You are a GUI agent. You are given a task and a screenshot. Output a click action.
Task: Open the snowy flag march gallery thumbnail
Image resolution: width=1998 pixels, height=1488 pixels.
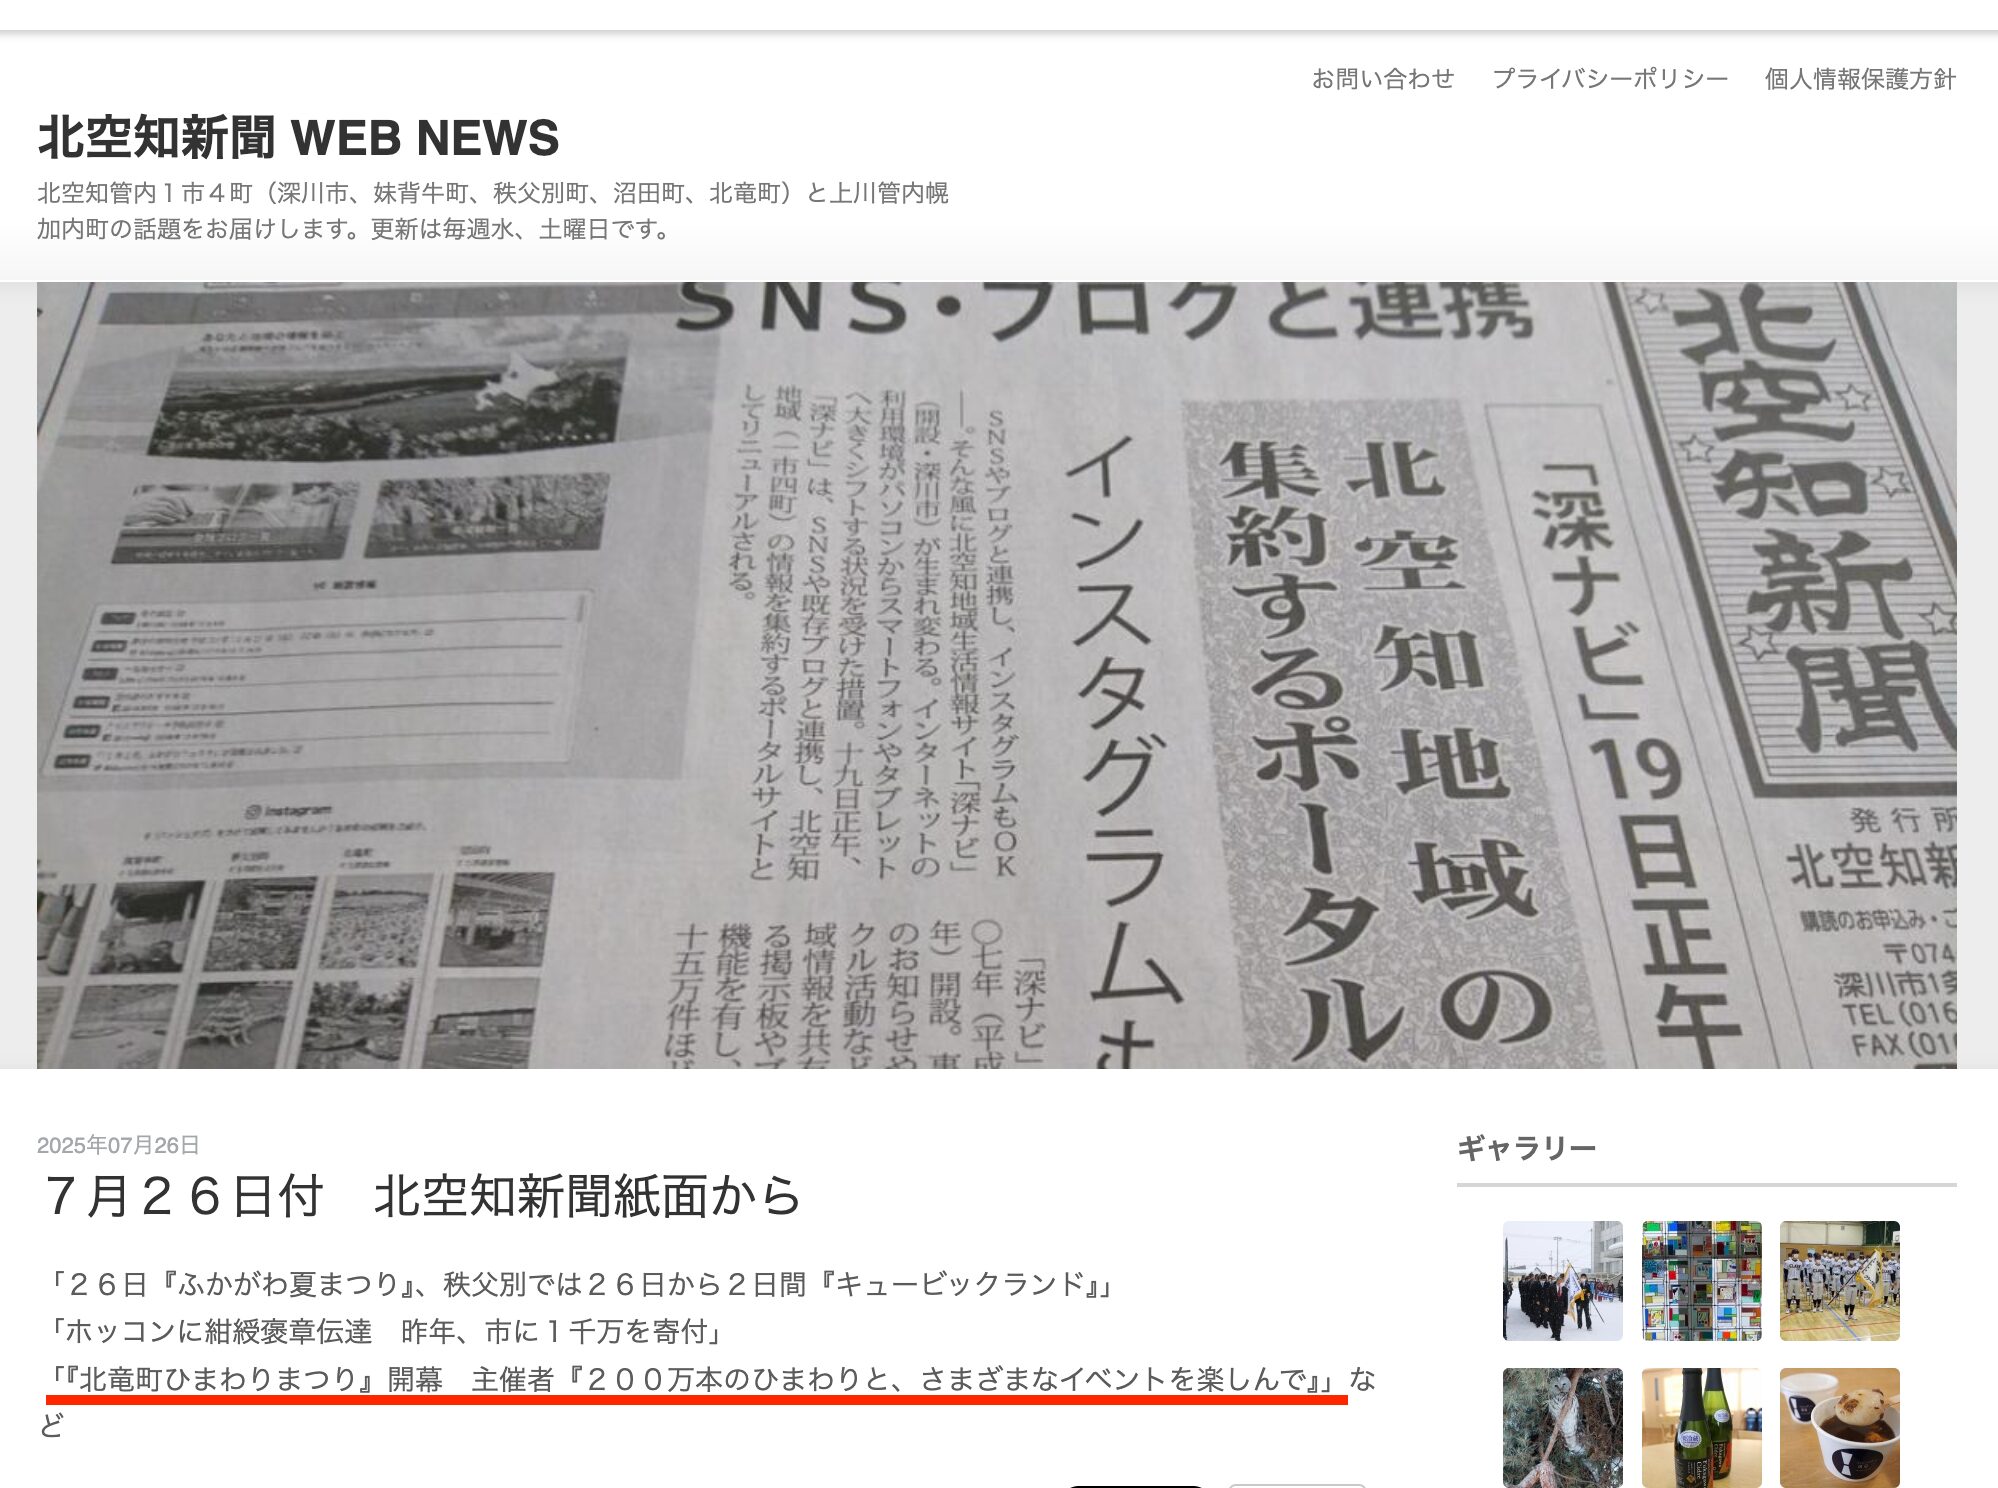point(1562,1280)
